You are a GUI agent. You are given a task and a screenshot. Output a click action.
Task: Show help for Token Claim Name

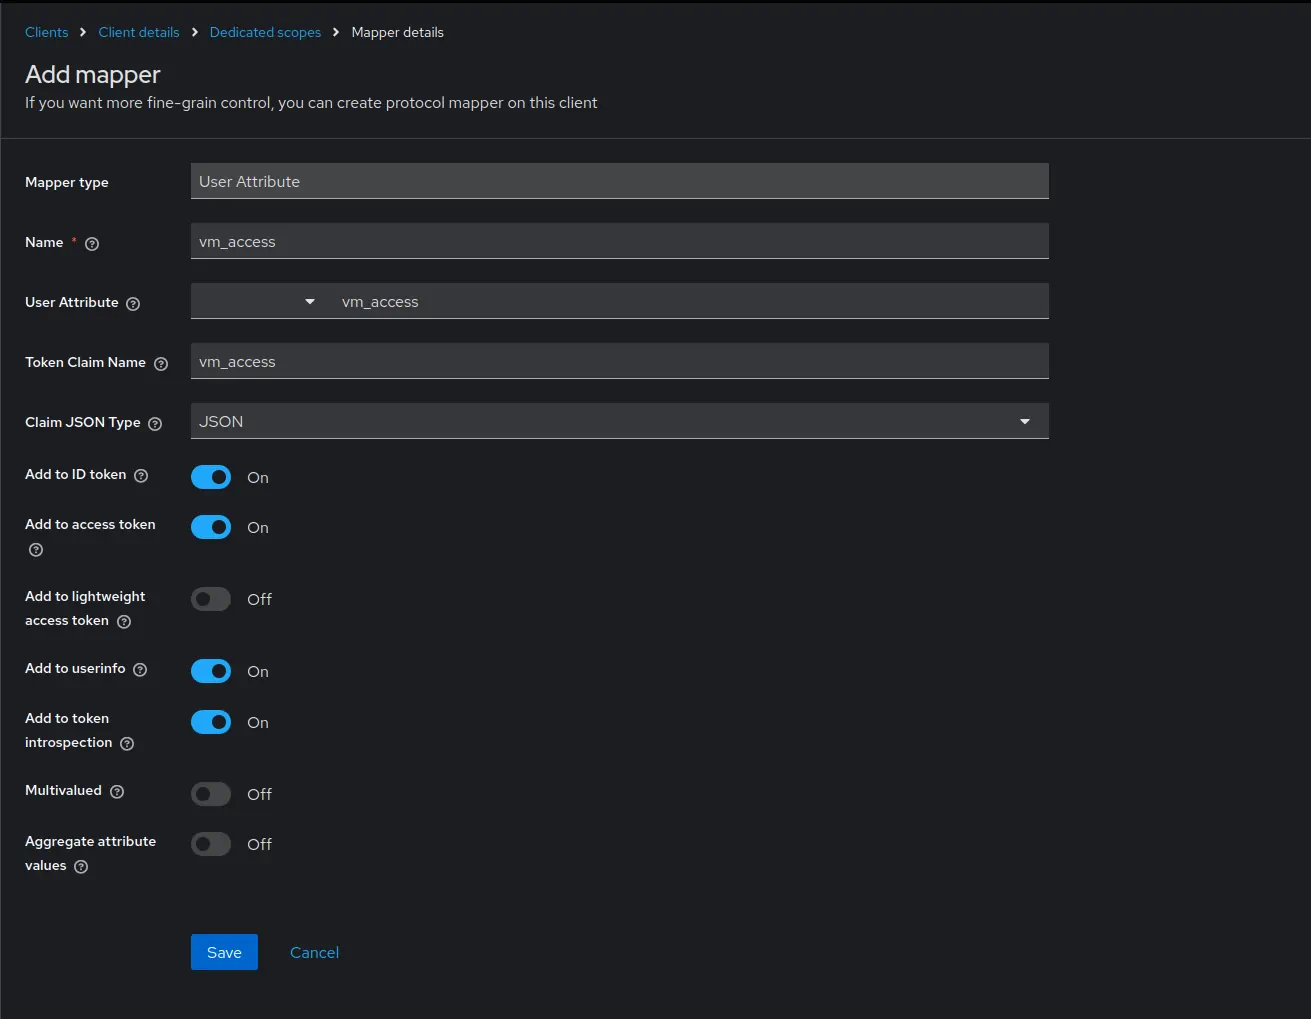click(x=161, y=364)
